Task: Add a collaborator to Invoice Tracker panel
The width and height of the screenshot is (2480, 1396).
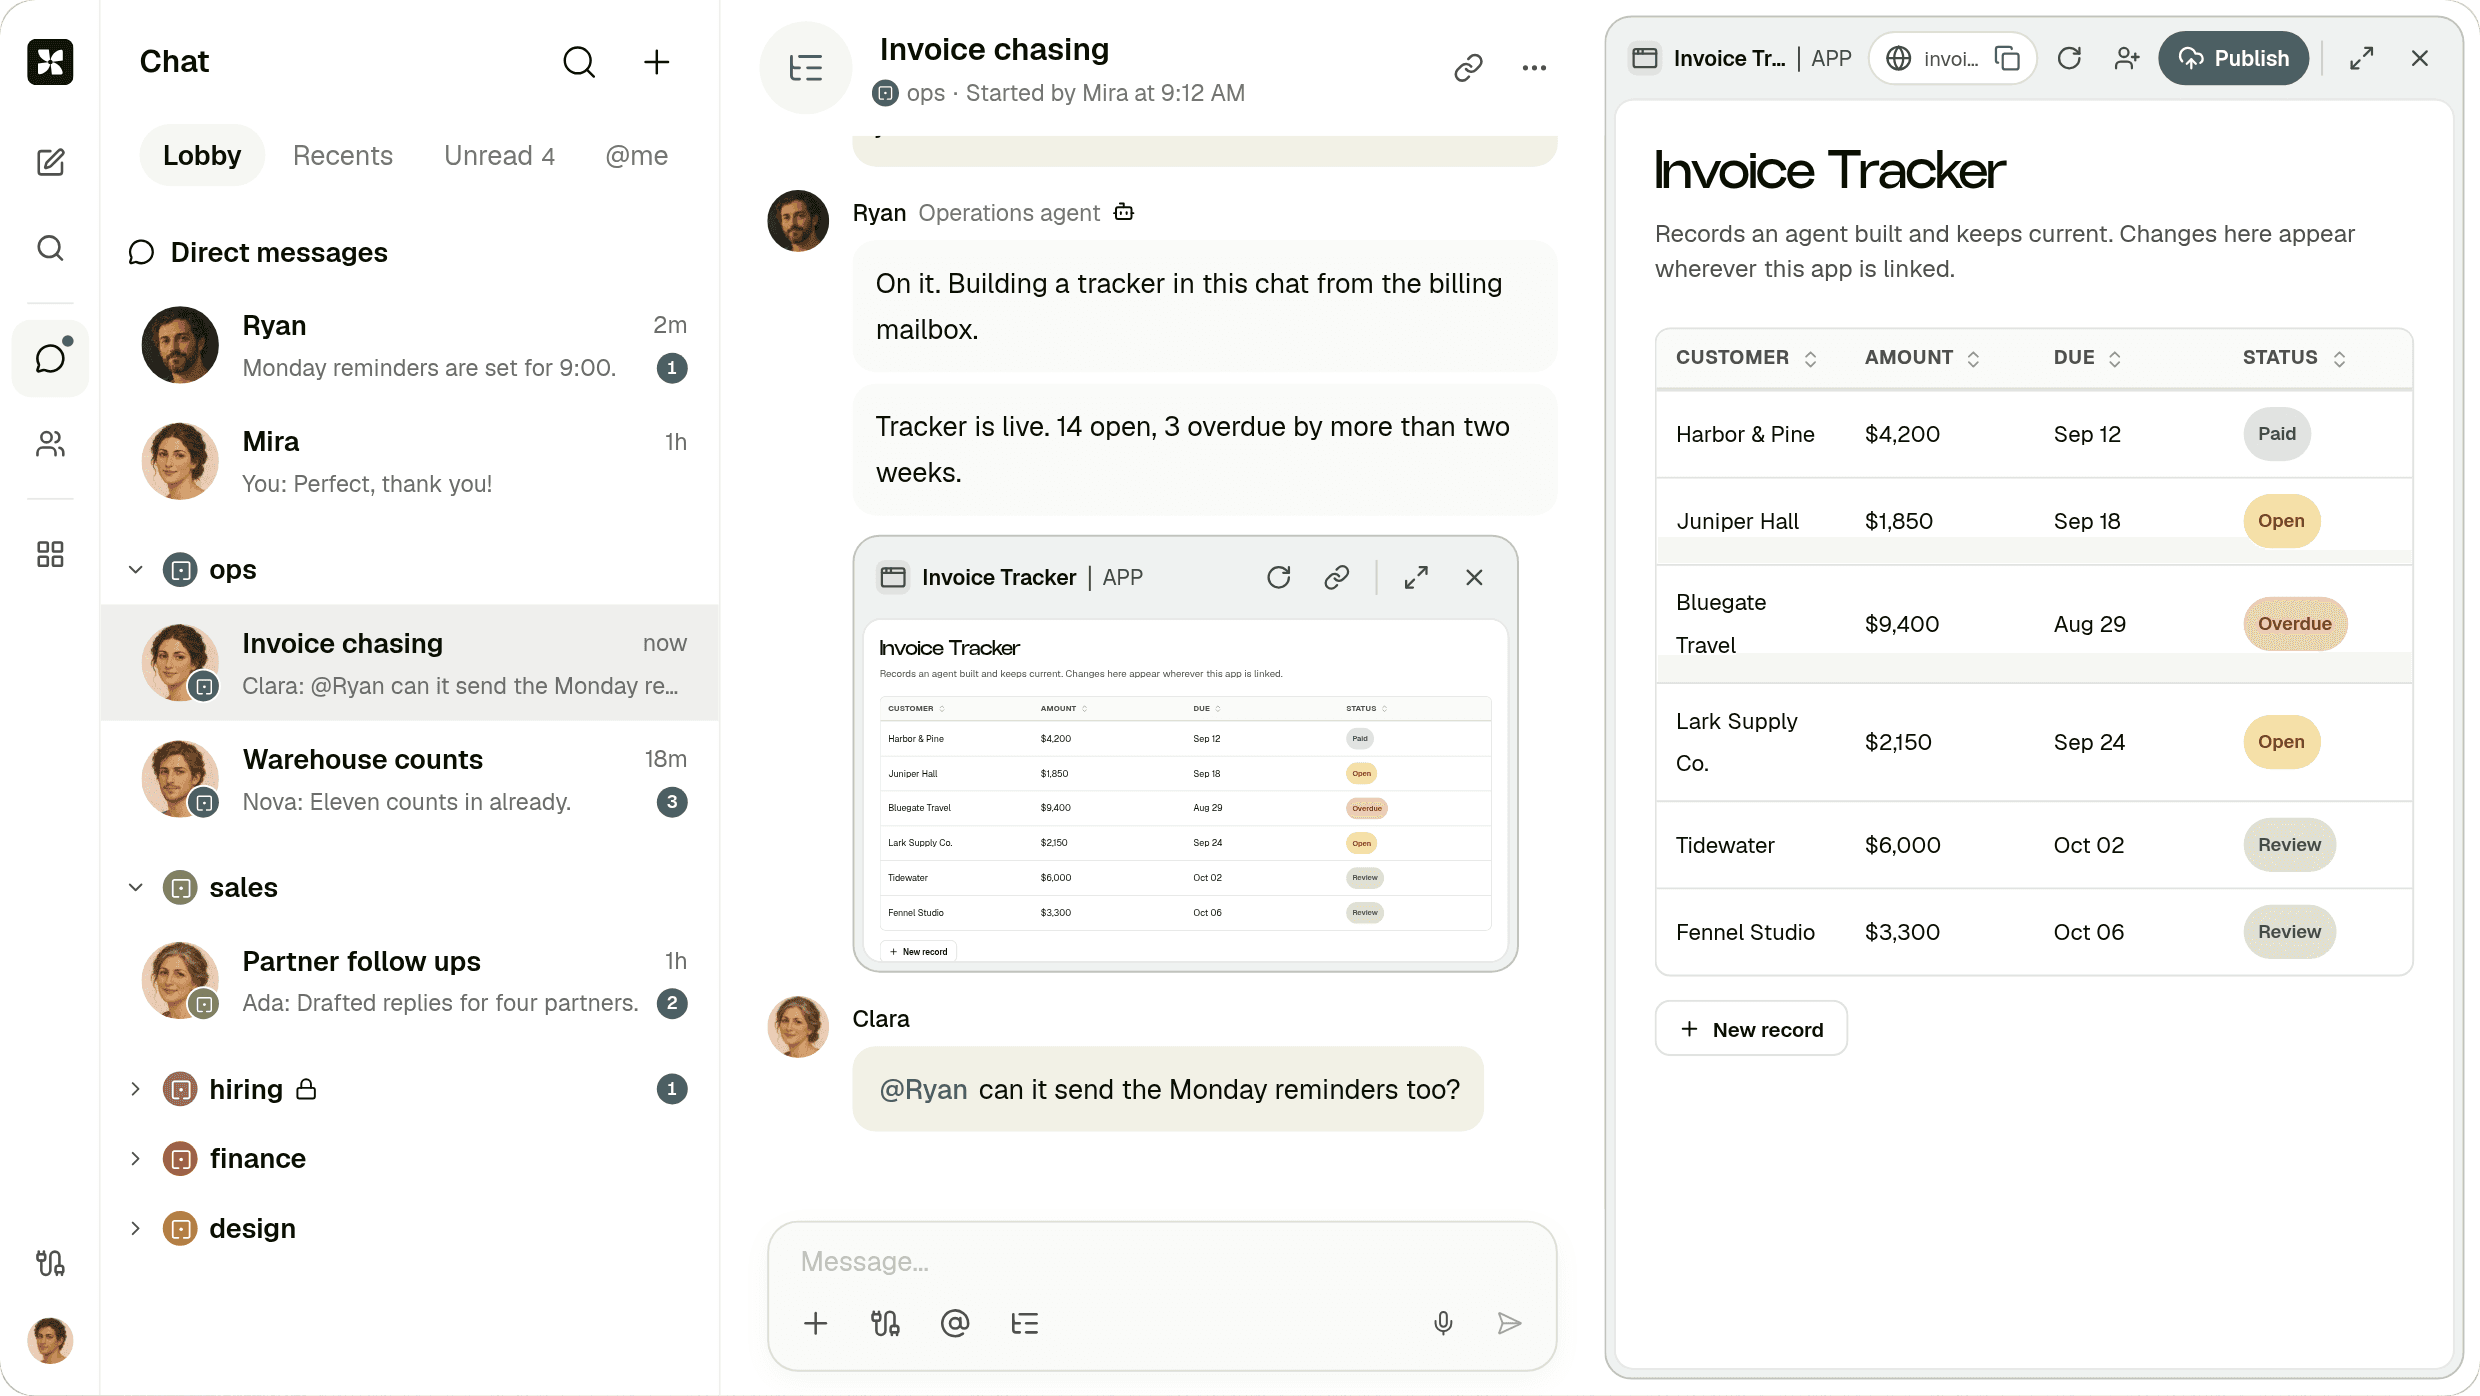Action: pos(2127,58)
